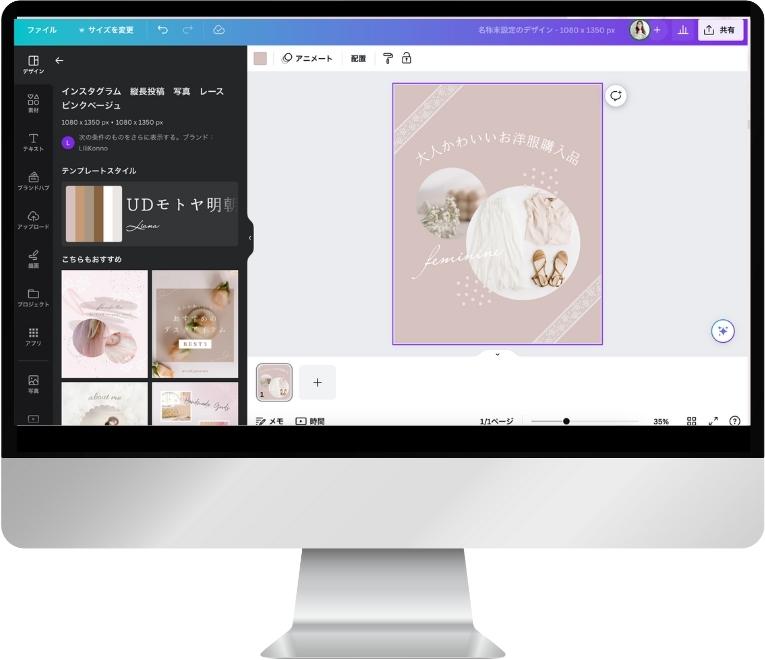Image resolution: width=765 pixels, height=660 pixels.
Task: Click the 共有 share button
Action: pos(720,30)
